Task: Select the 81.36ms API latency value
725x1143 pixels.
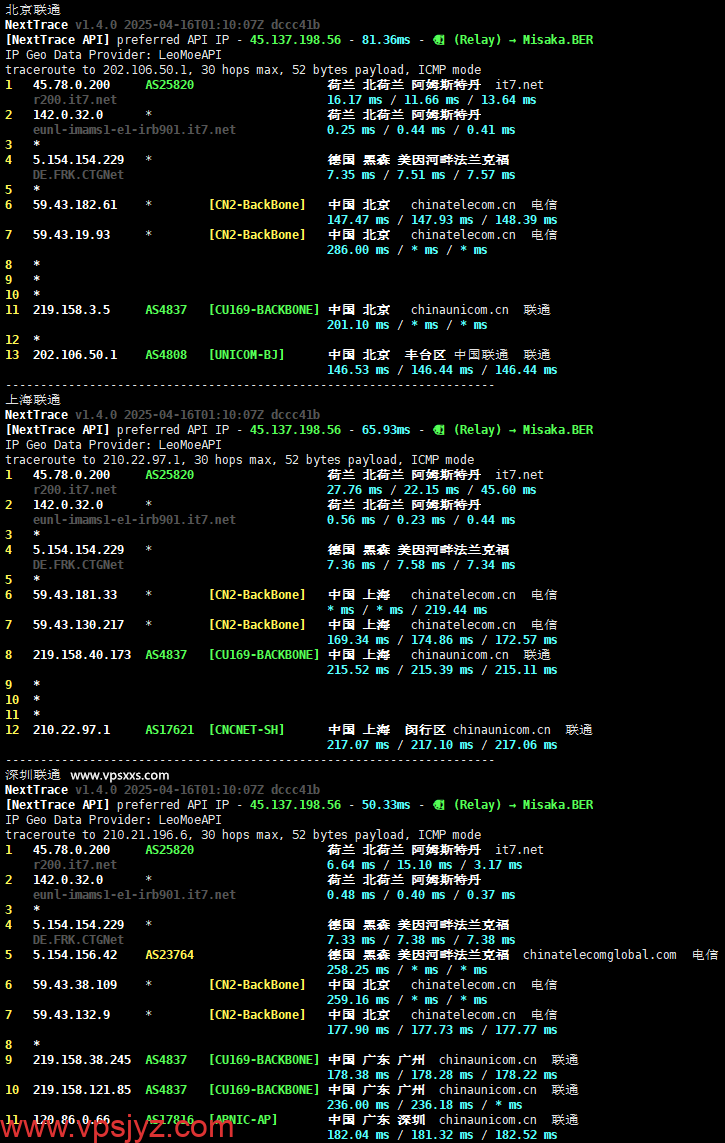Action: [386, 39]
